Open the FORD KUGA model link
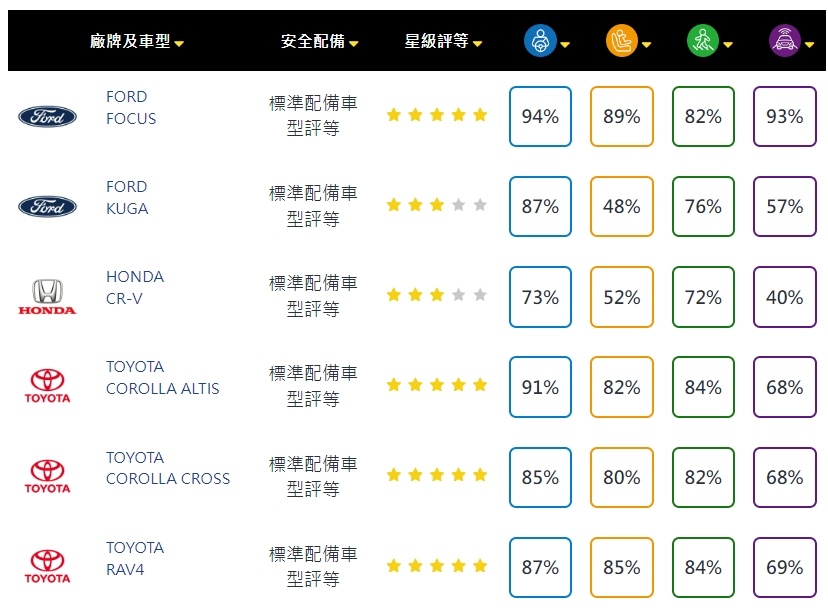This screenshot has width=828, height=615. (x=127, y=198)
